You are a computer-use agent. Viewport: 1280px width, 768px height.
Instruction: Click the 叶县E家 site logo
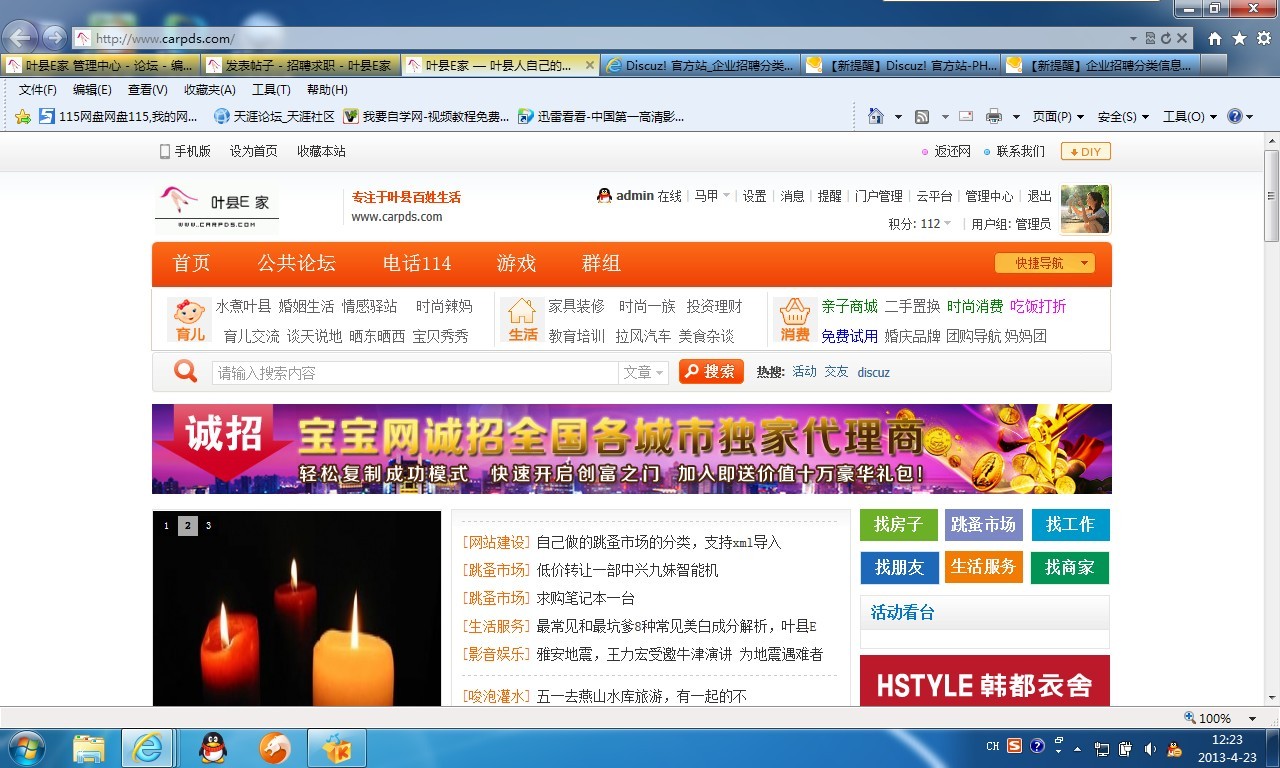click(x=217, y=209)
